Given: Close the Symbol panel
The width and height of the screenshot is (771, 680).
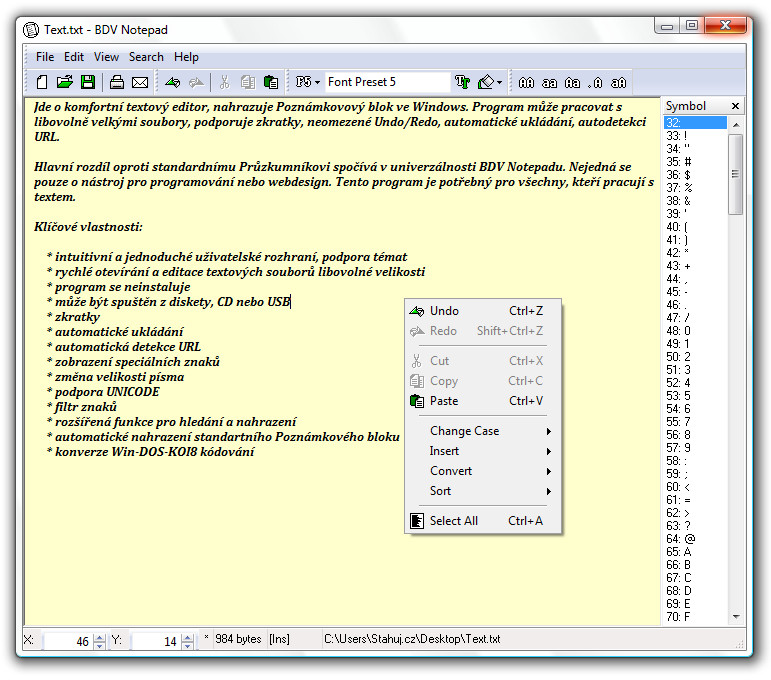Looking at the screenshot, I should (x=735, y=106).
